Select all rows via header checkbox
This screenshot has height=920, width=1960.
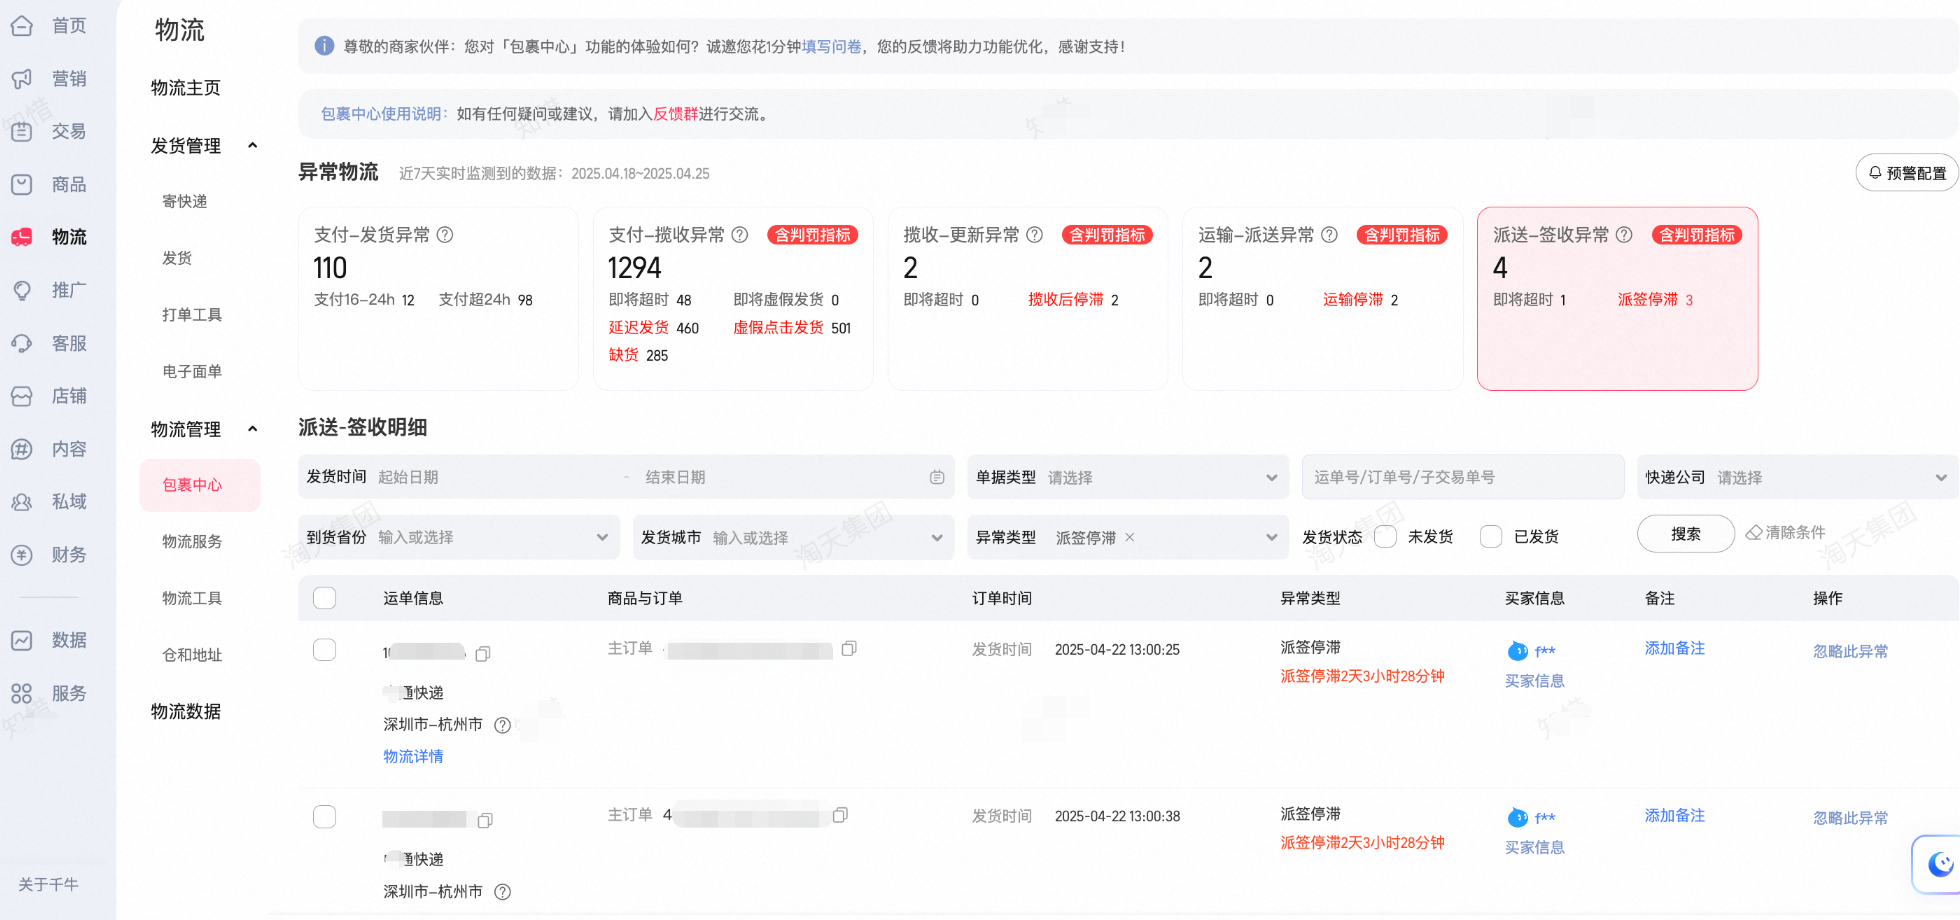click(x=325, y=598)
